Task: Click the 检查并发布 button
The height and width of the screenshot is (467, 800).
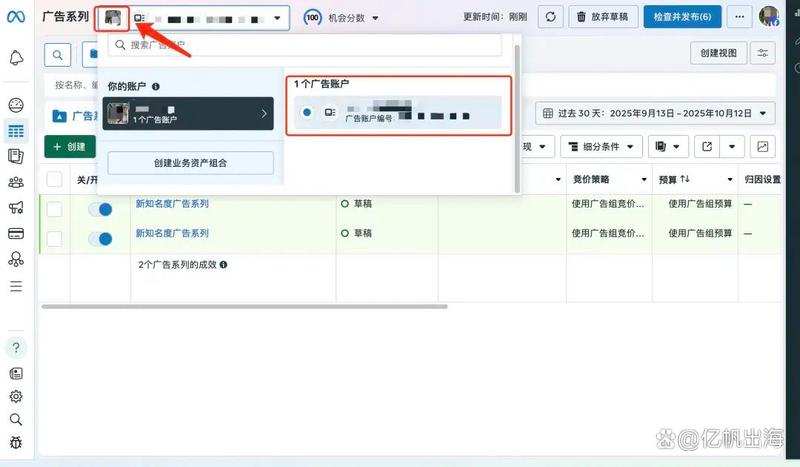Action: click(682, 17)
